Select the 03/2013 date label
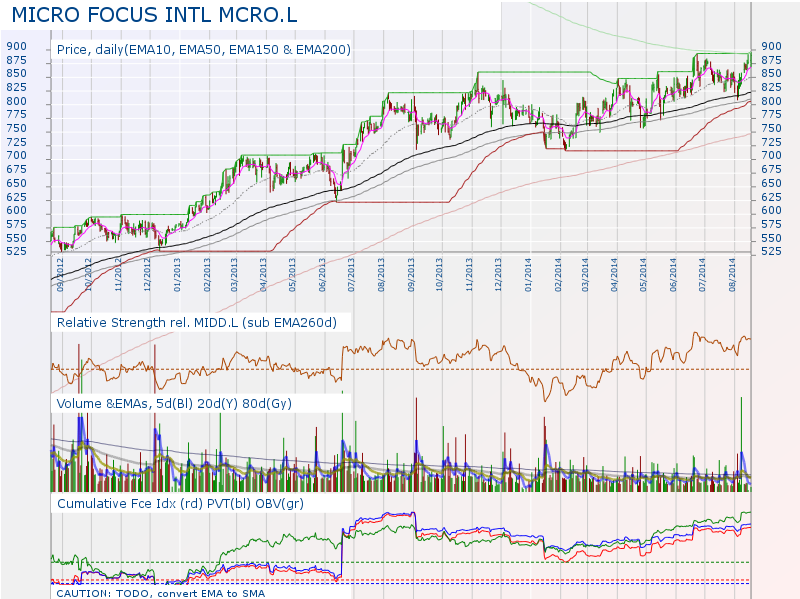Viewport: 800px width, 599px height. pos(234,275)
